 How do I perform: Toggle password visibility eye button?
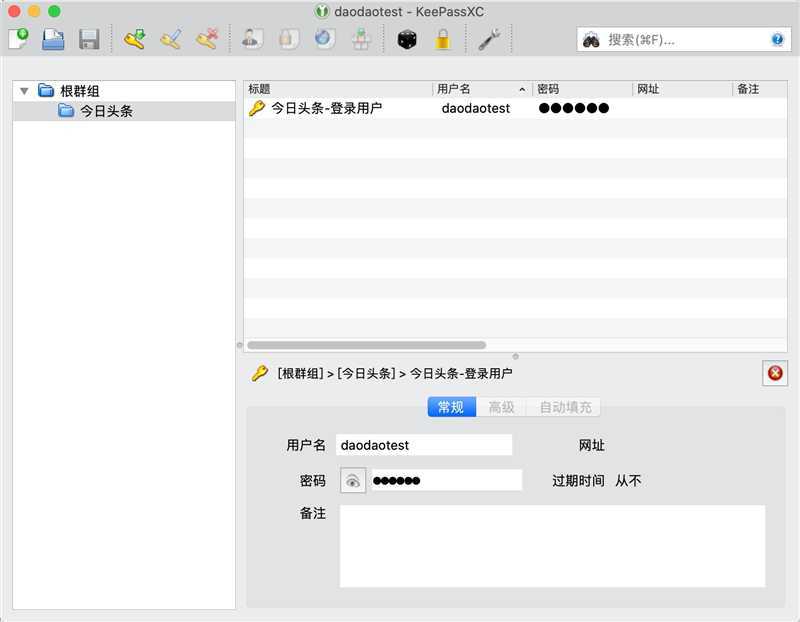[x=353, y=481]
